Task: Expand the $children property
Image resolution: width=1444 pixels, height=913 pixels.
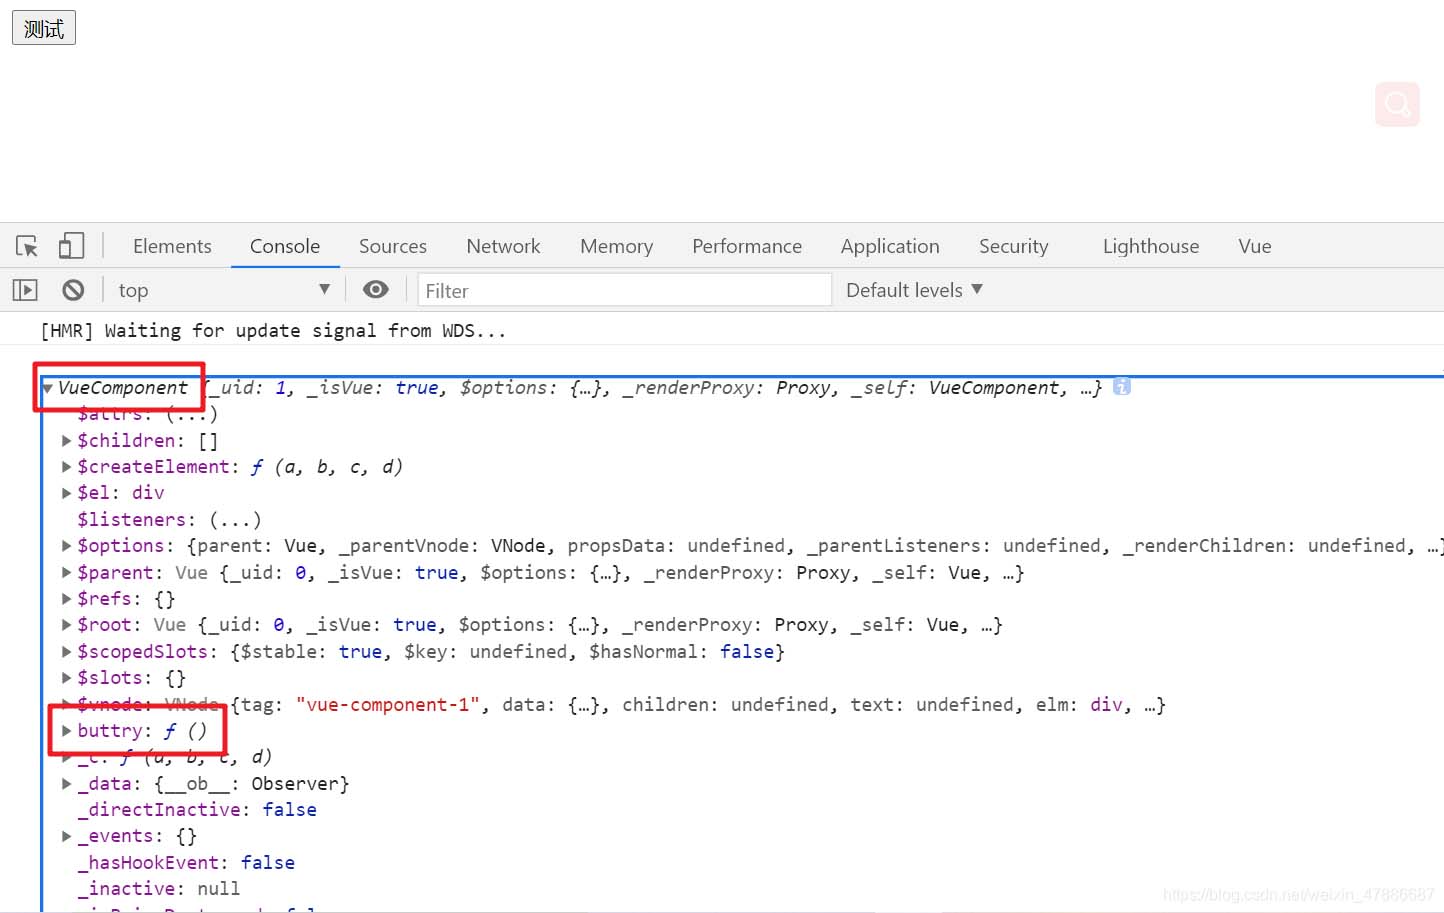Action: [66, 441]
